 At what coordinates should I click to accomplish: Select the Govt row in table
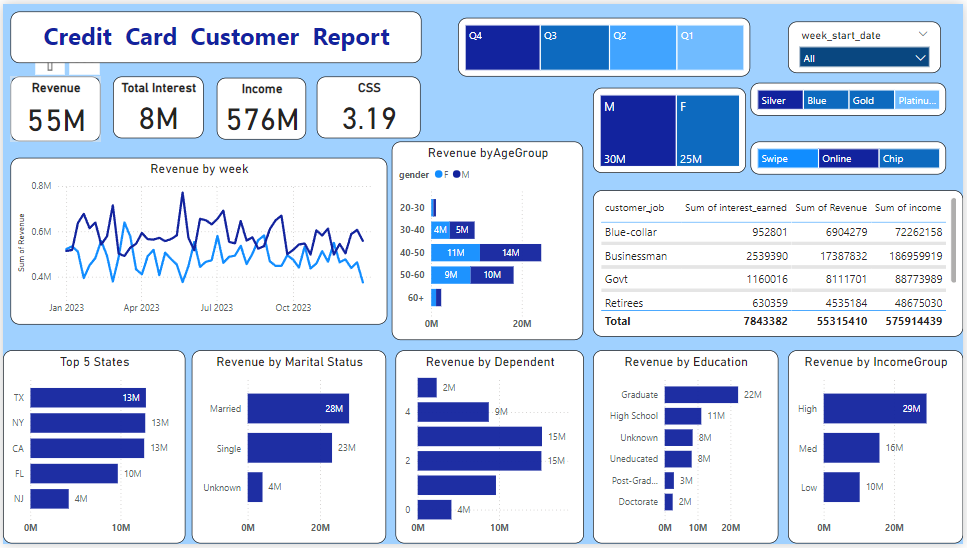[x=773, y=279]
